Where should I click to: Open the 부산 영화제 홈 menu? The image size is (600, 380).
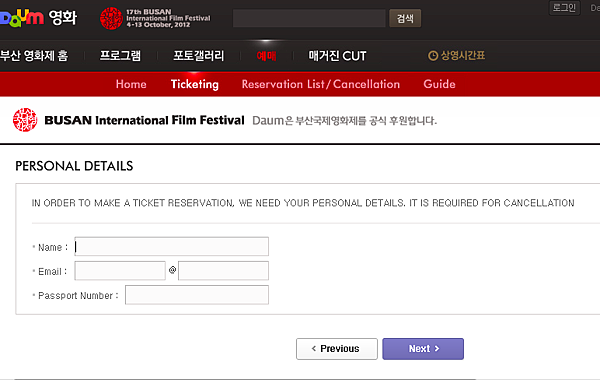(x=34, y=56)
